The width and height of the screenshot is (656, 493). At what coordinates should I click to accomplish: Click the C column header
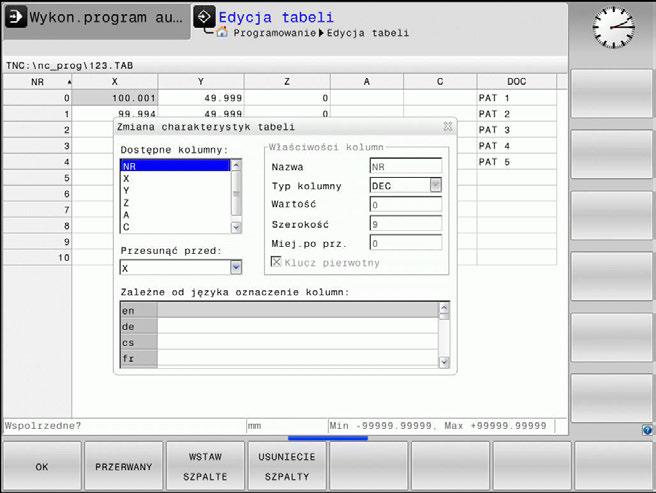point(440,82)
